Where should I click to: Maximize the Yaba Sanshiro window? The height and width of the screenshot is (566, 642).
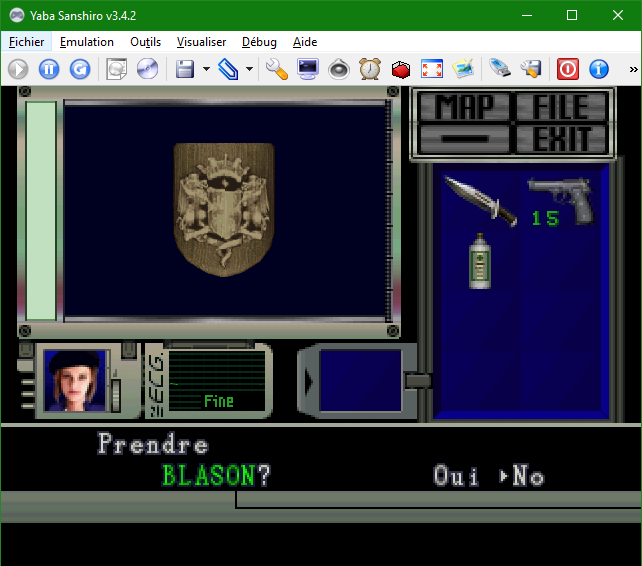[572, 16]
